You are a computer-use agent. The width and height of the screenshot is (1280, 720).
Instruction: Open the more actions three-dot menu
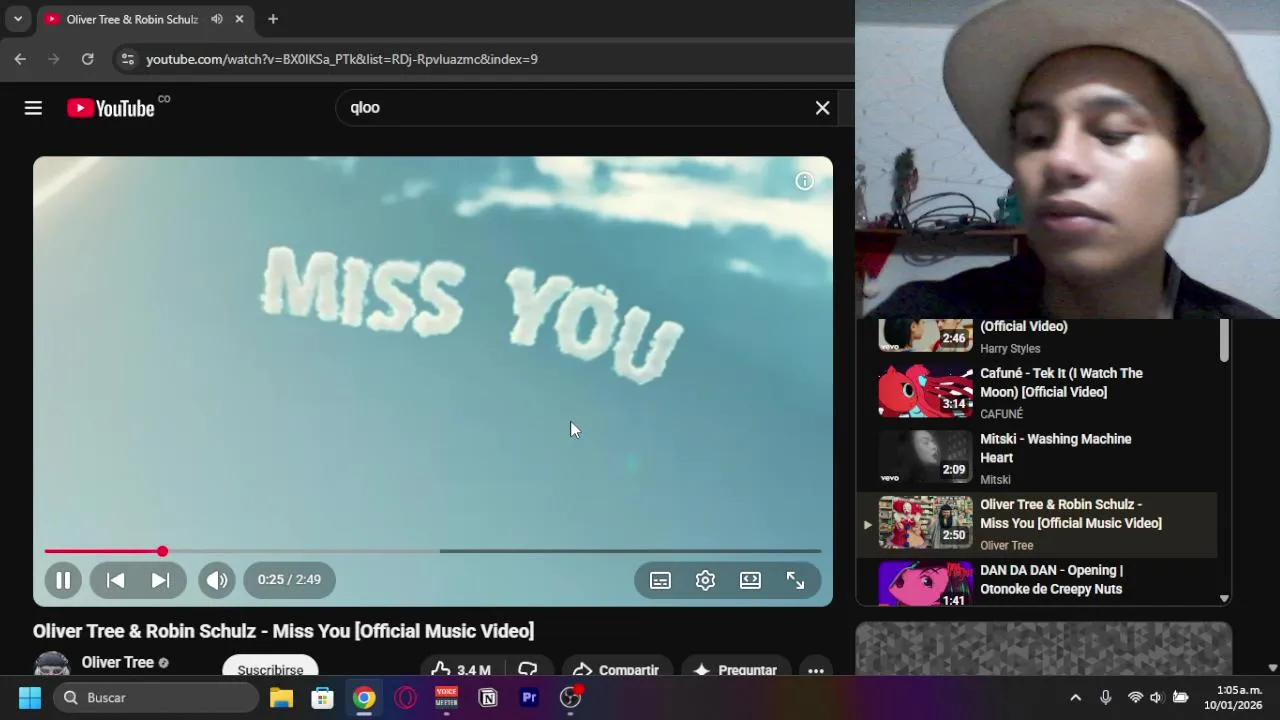[816, 669]
